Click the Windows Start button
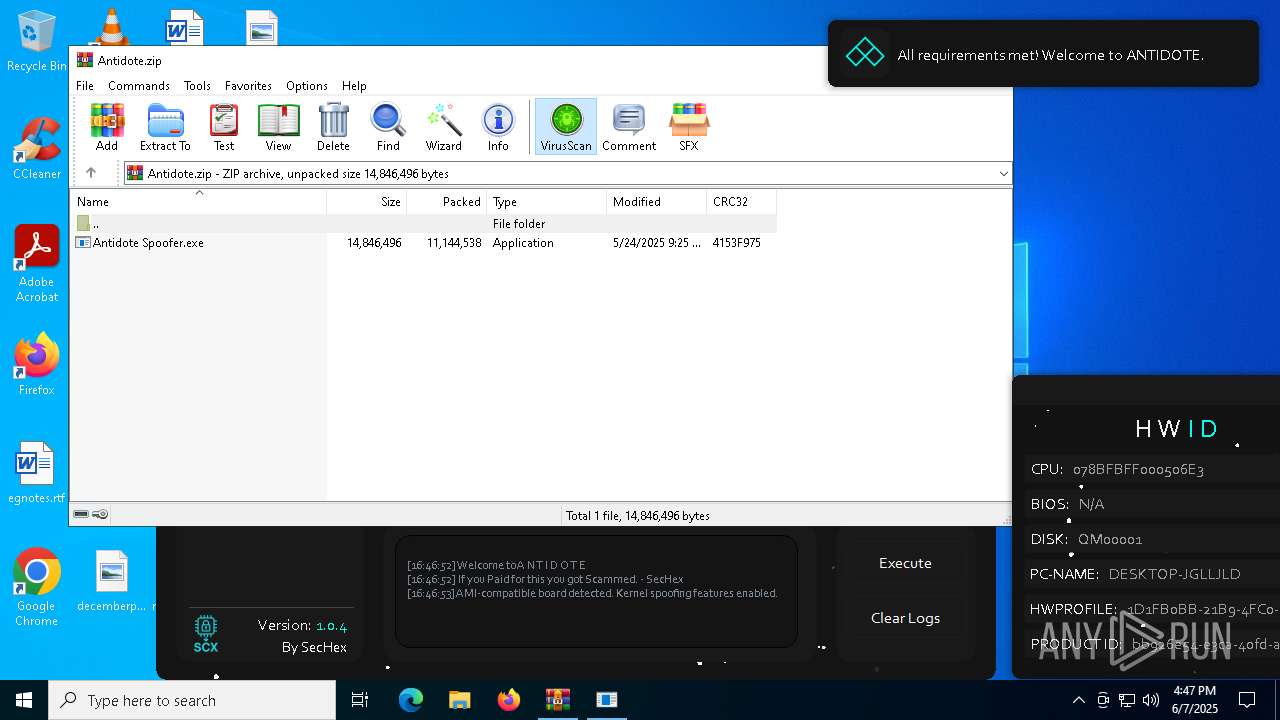The image size is (1280, 720). click(x=24, y=700)
